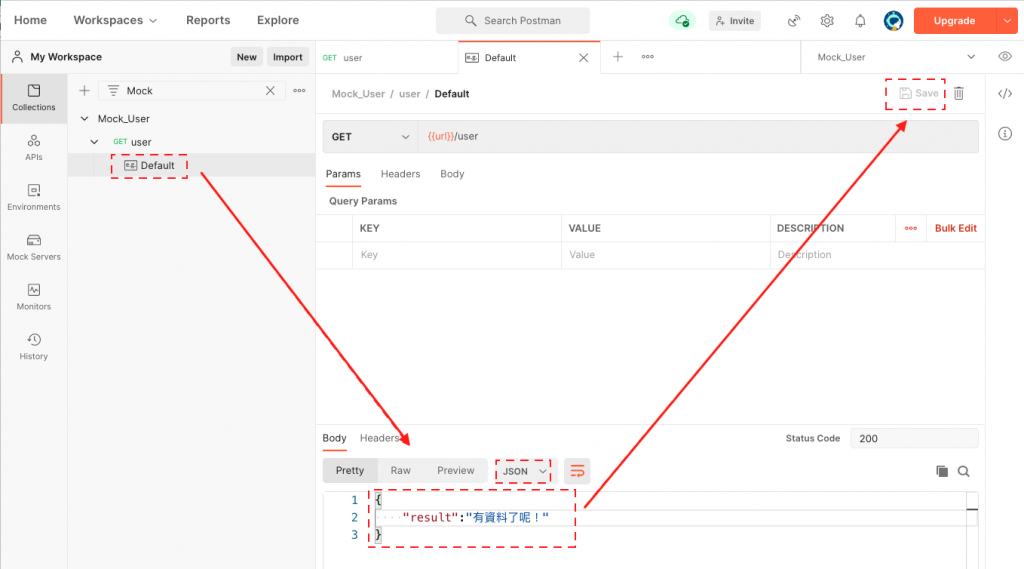
Task: Click the collections filter field
Action: coord(193,91)
